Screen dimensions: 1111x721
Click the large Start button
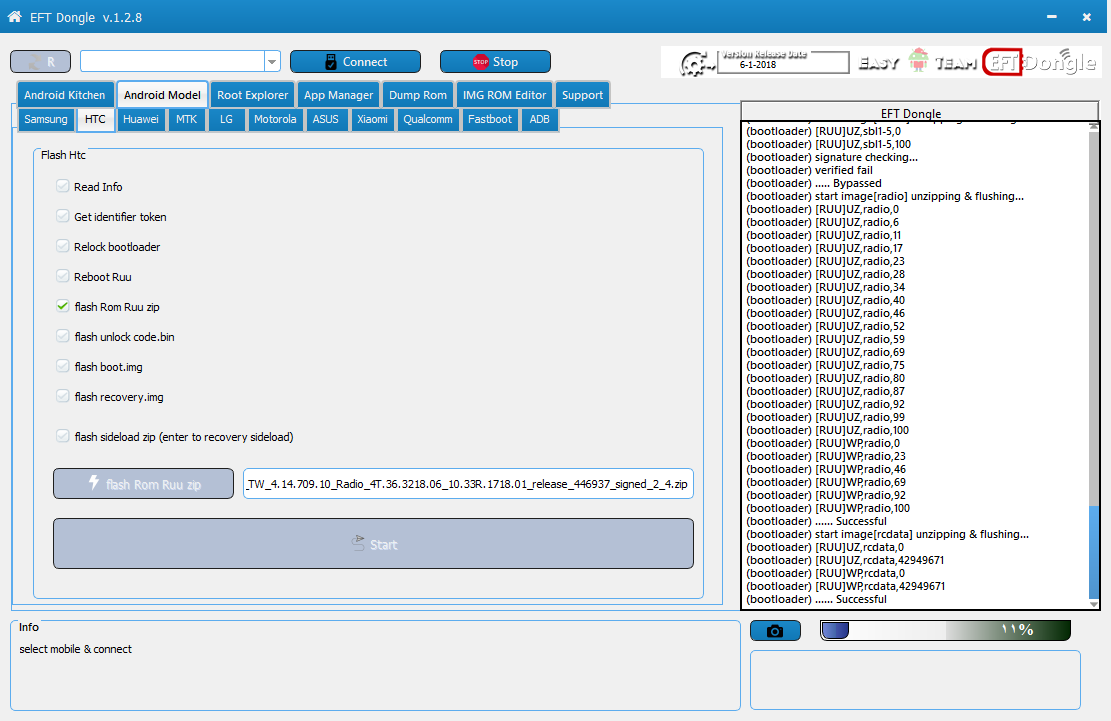[373, 543]
